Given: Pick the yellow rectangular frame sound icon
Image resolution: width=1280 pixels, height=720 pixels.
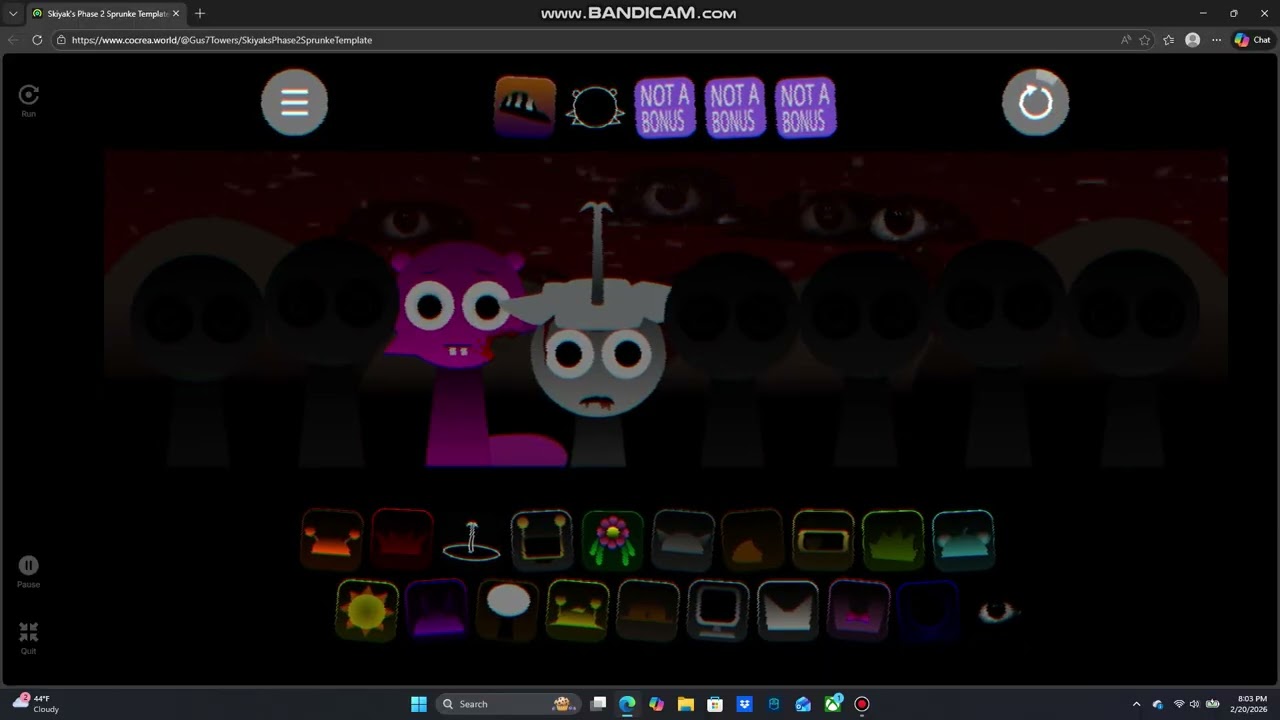Looking at the screenshot, I should pyautogui.click(x=823, y=540).
